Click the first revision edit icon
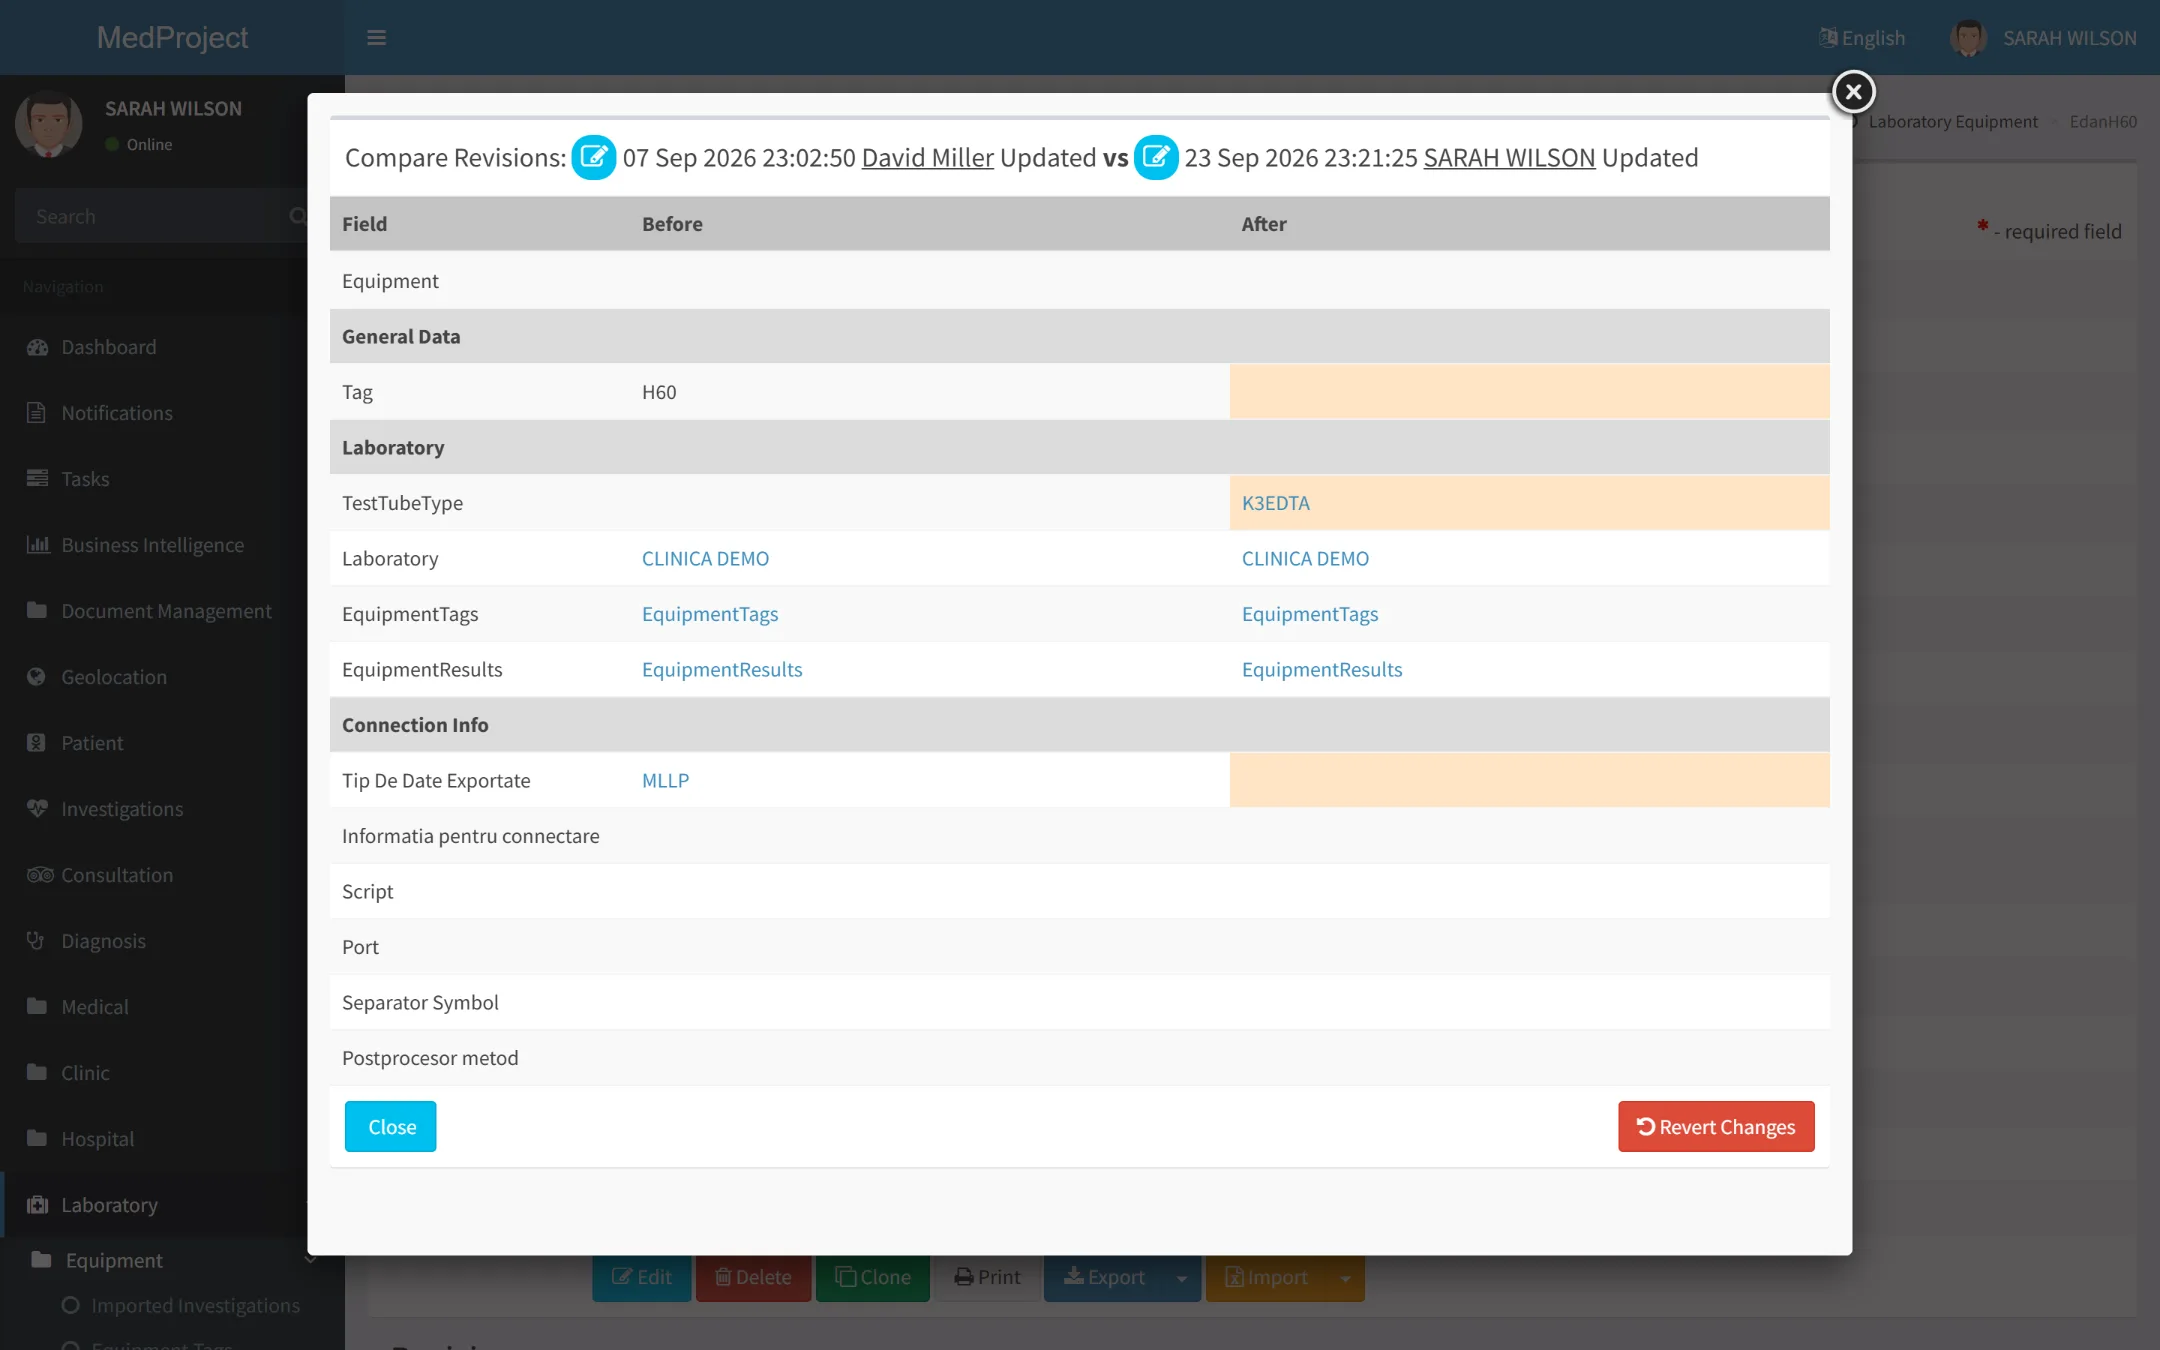The image size is (2160, 1350). point(593,157)
